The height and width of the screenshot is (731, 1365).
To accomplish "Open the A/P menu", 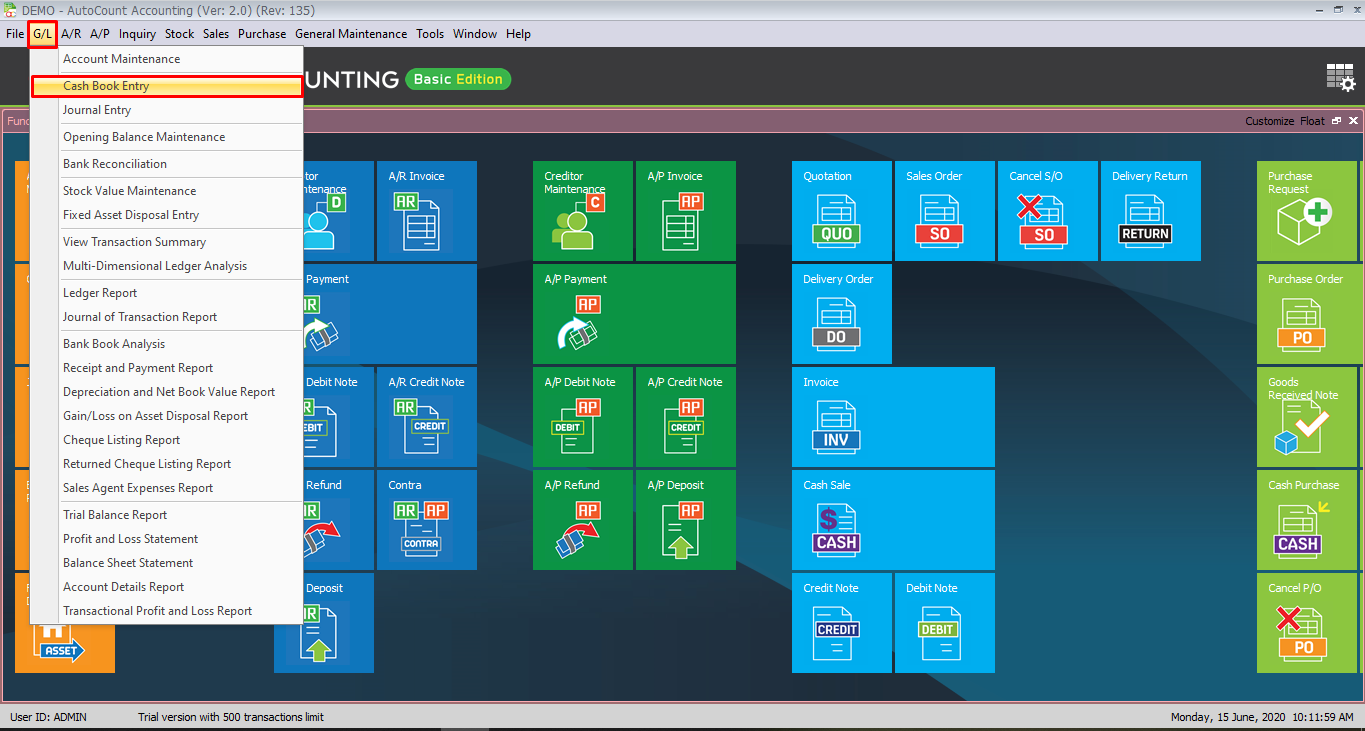I will click(100, 34).
